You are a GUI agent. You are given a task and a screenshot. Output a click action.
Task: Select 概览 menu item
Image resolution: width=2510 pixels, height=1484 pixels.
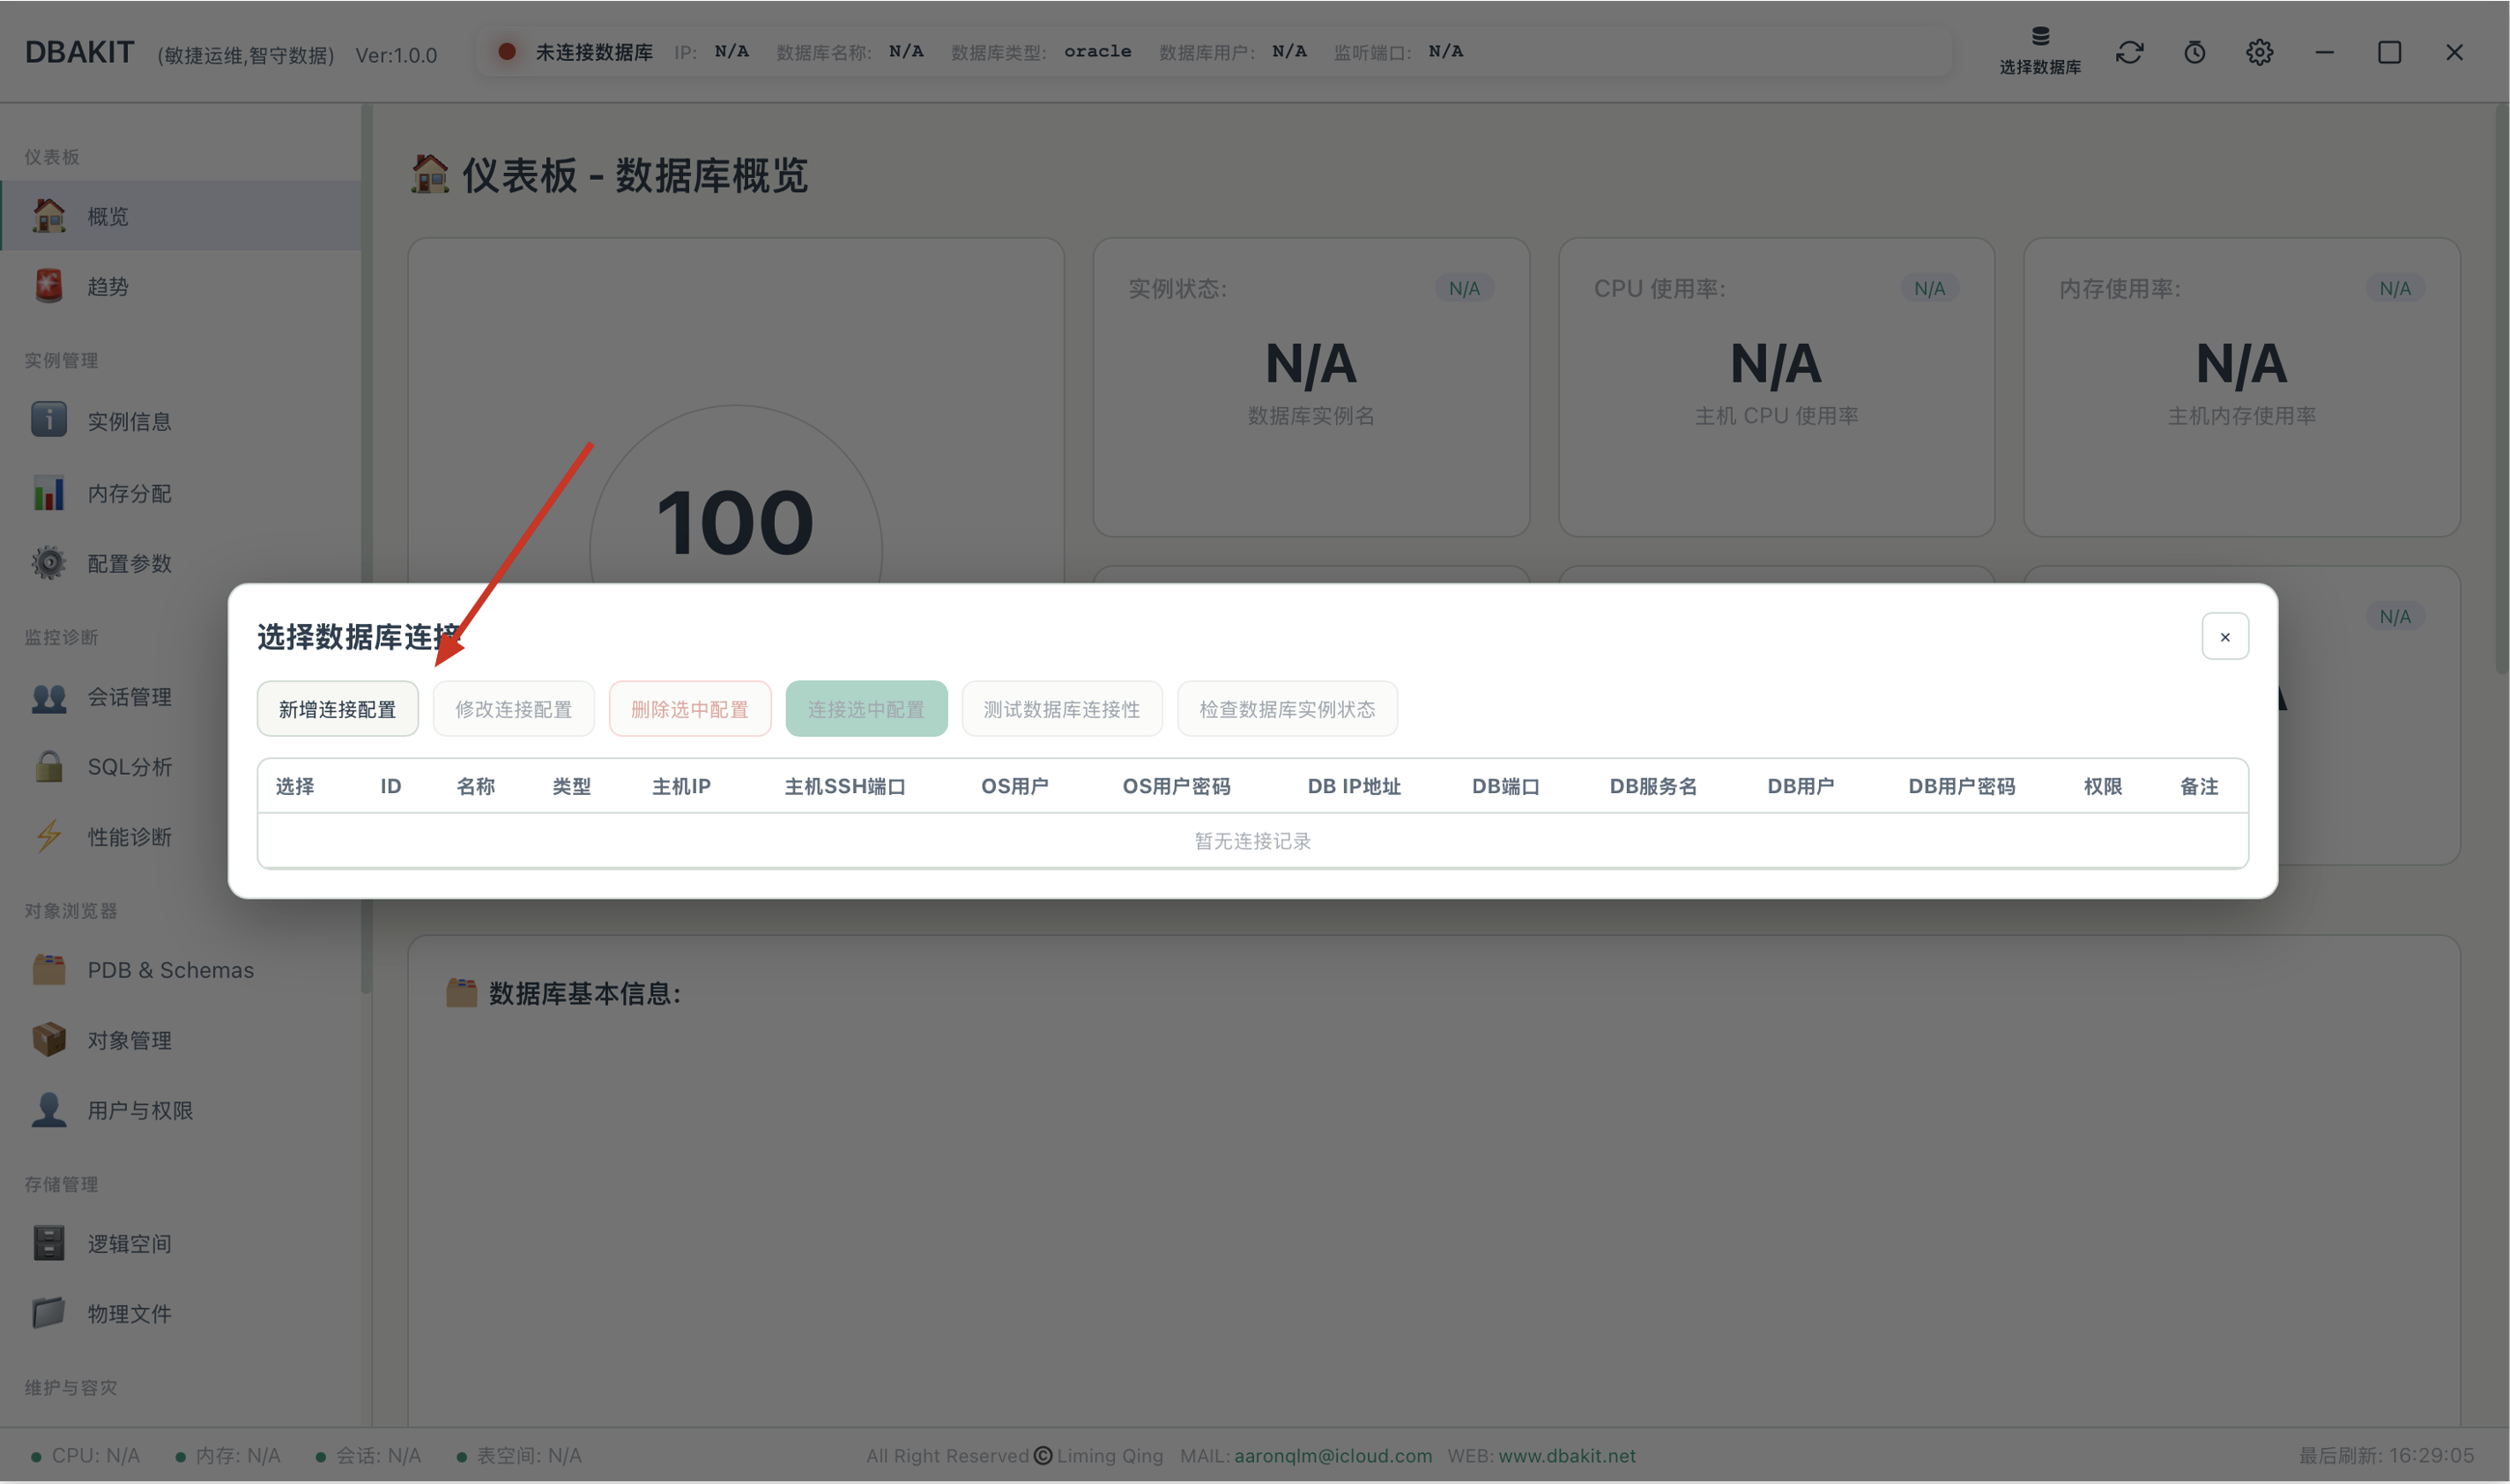coord(180,215)
